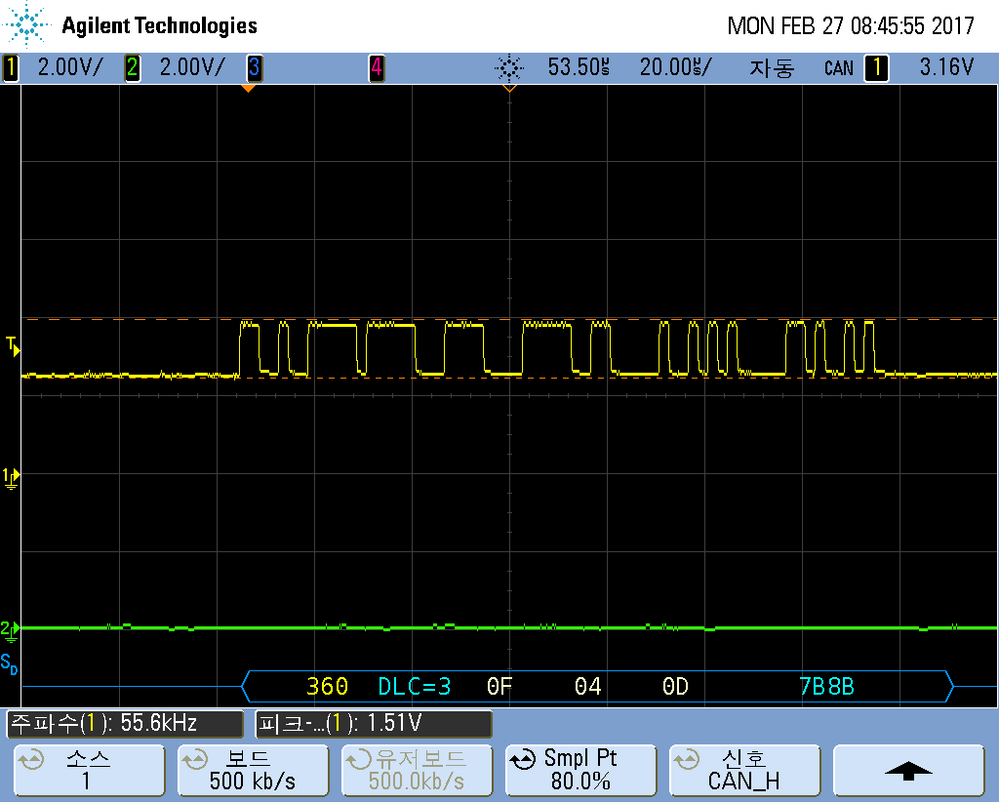Open the 소스 1 source softkey

click(89, 770)
